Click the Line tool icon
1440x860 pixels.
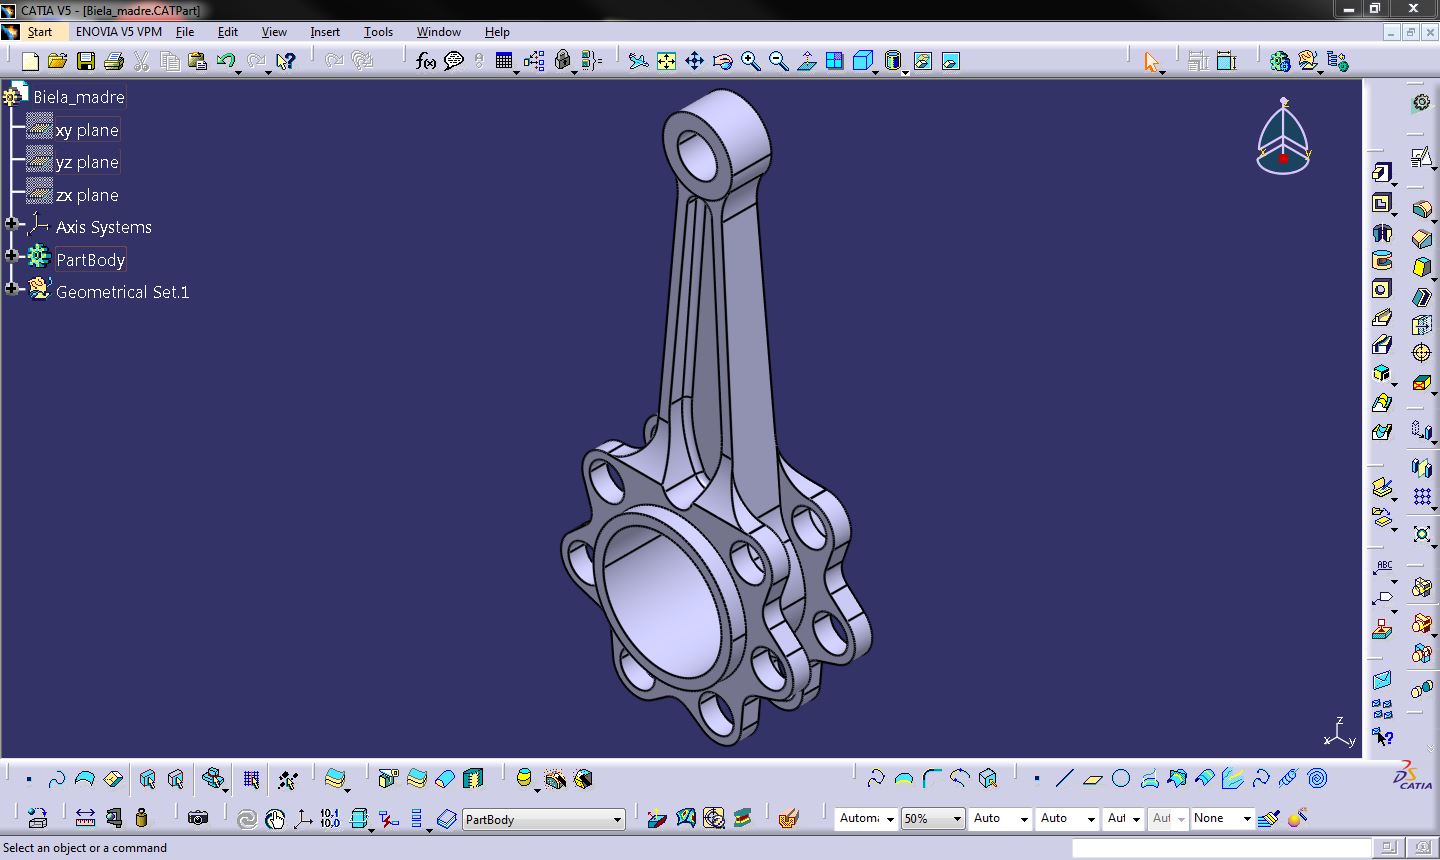tap(1065, 778)
